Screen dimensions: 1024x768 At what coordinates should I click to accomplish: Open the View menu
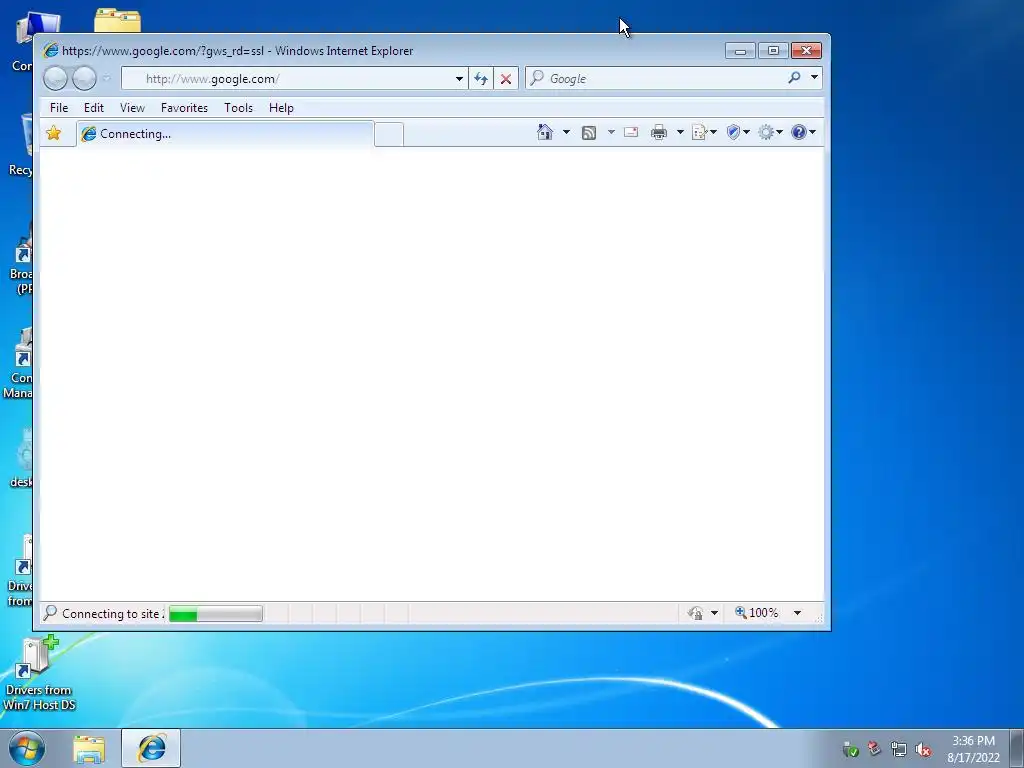point(132,108)
